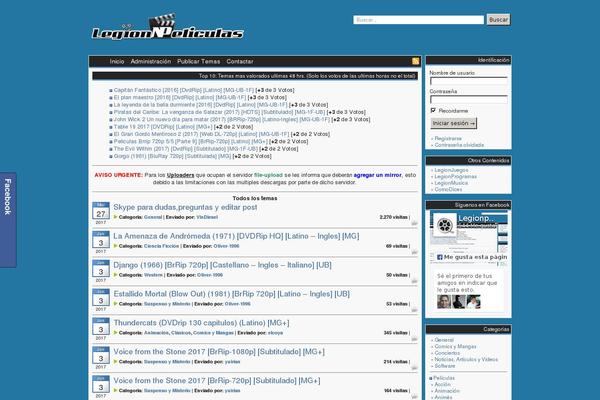
Task: Open the Publicar Temas menu item
Action: [x=199, y=61]
